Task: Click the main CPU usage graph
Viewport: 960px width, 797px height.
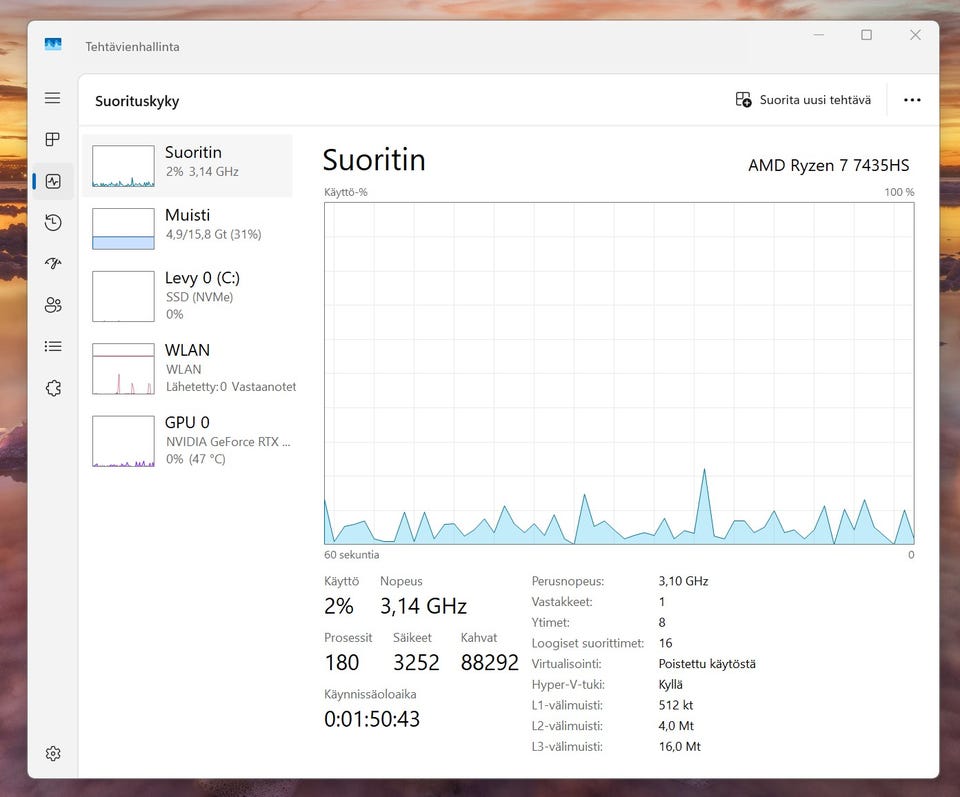Action: (x=619, y=373)
